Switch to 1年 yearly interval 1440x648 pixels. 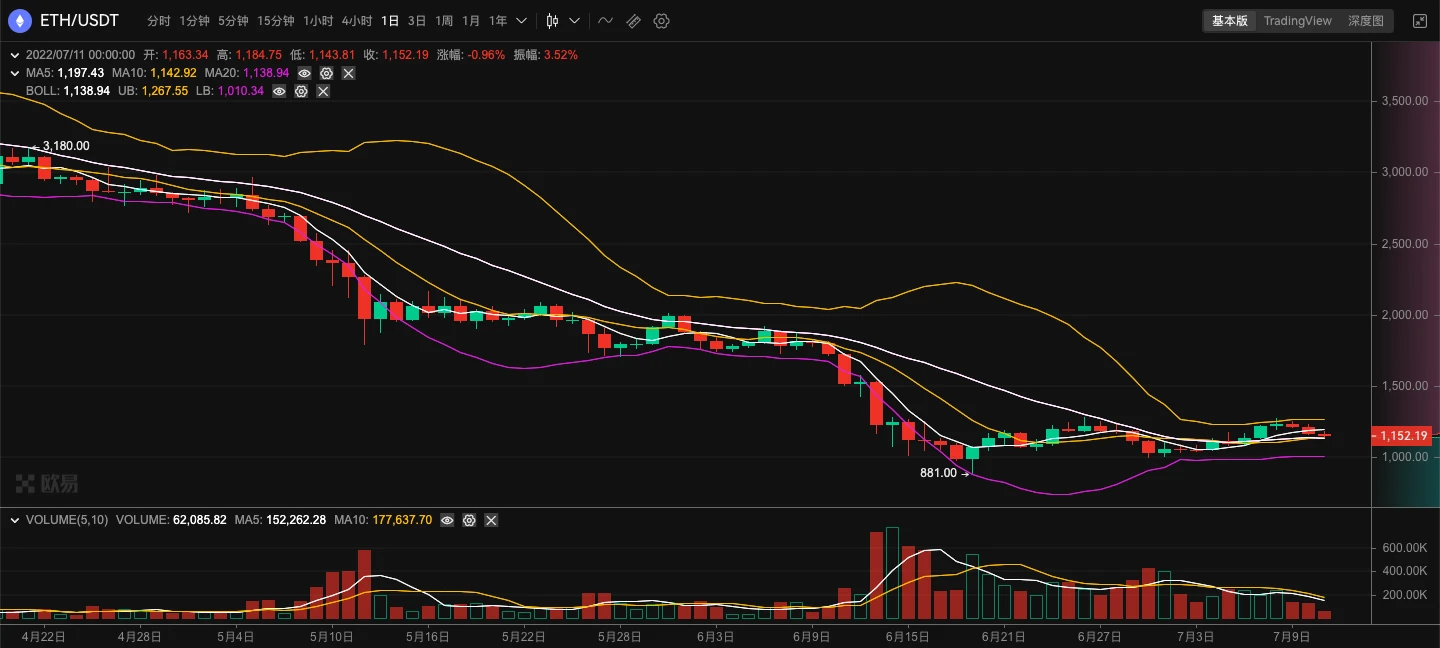[x=498, y=21]
